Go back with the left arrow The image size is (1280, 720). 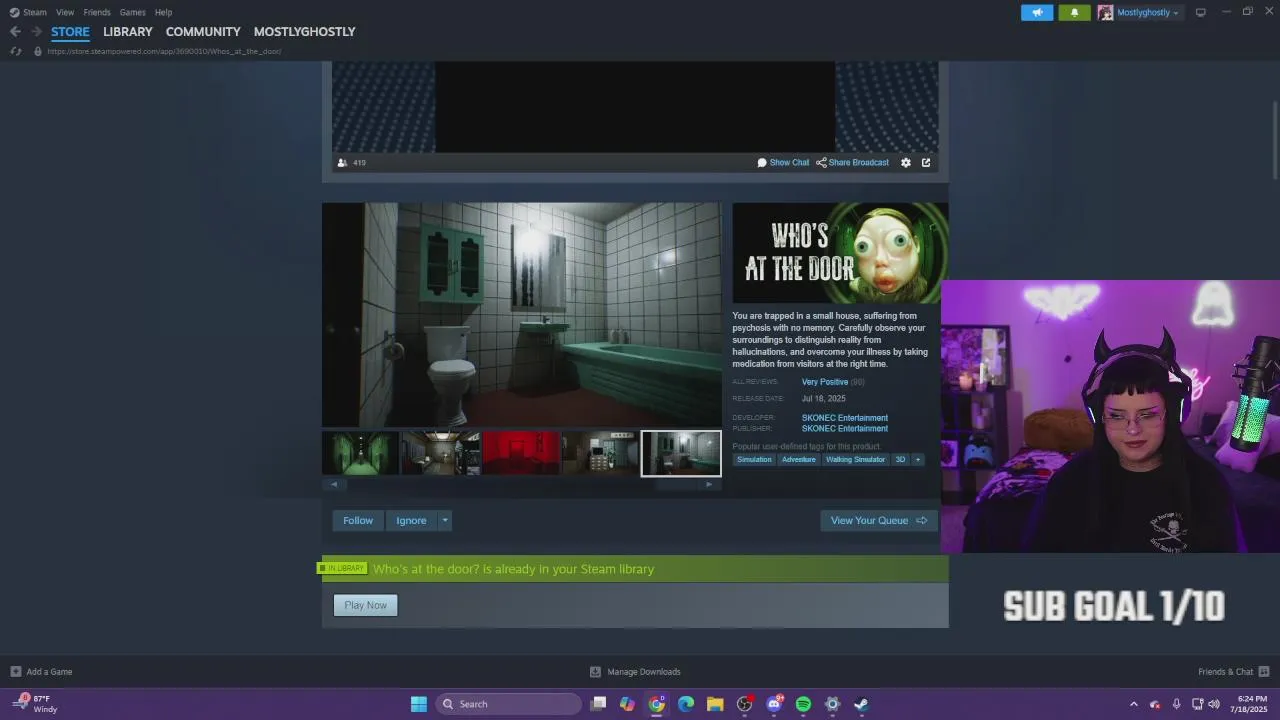tap(15, 32)
